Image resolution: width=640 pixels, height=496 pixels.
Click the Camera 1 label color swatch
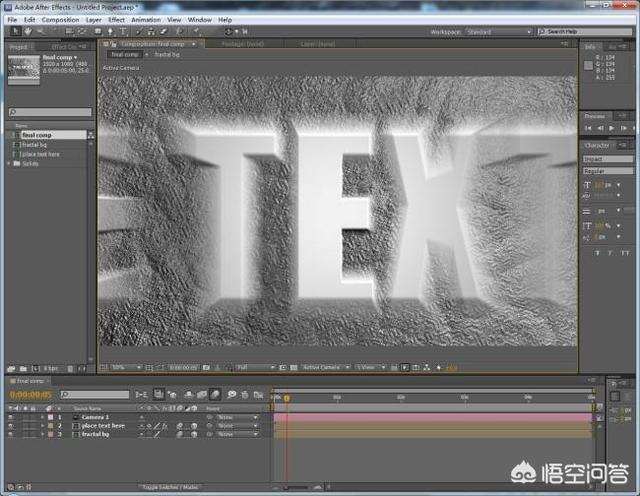[x=50, y=417]
